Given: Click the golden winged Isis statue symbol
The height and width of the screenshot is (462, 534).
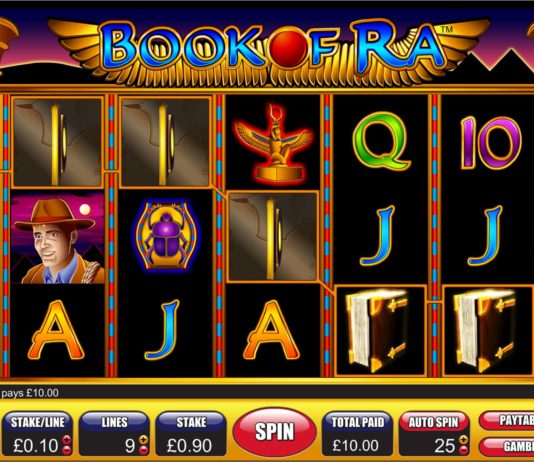Looking at the screenshot, I should pyautogui.click(x=273, y=142).
